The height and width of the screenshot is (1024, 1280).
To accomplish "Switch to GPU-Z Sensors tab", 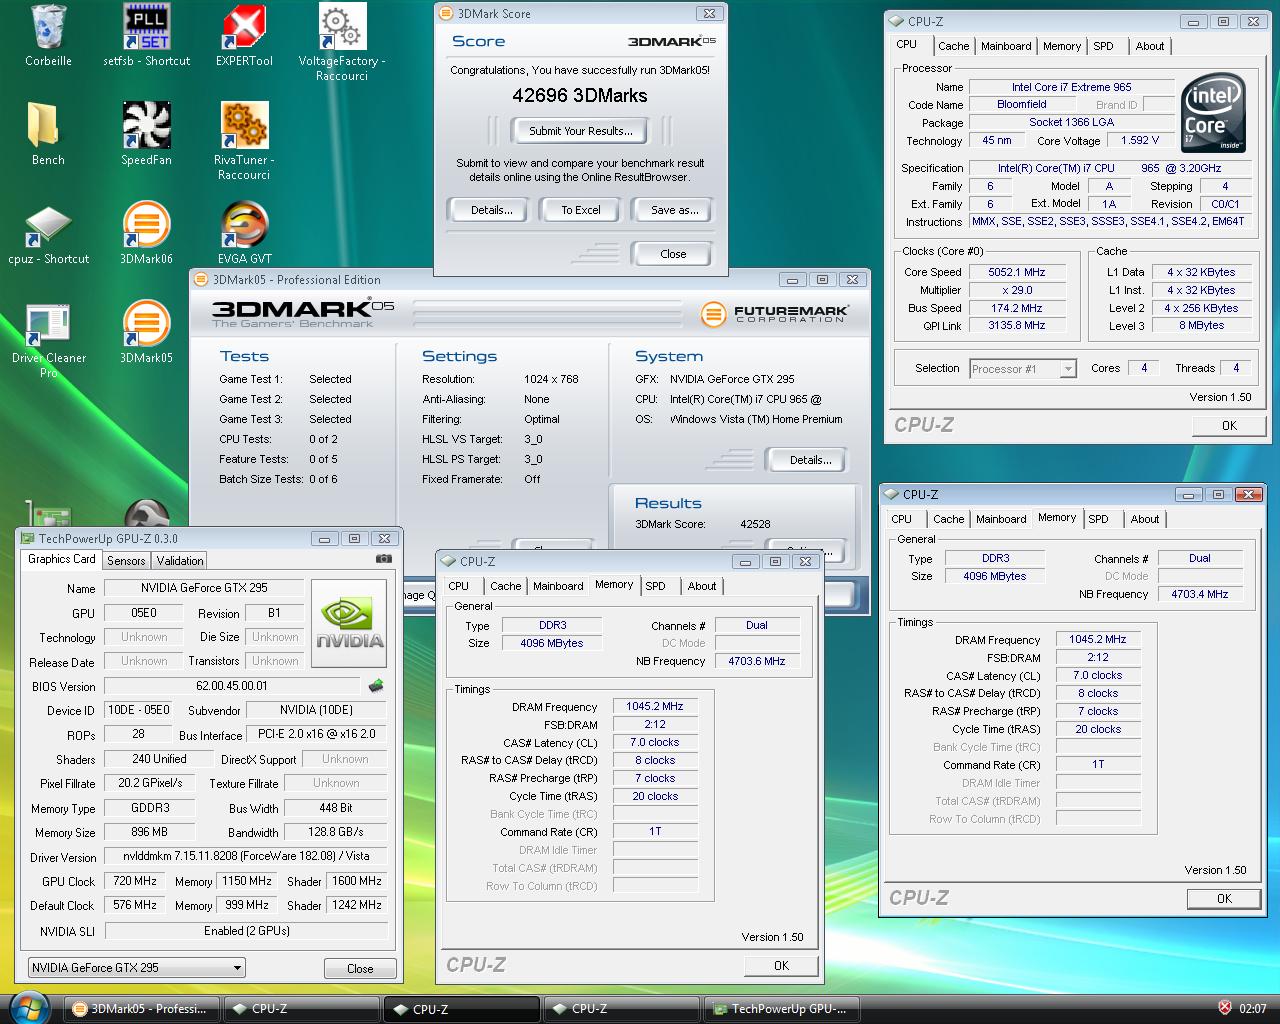I will (x=126, y=561).
